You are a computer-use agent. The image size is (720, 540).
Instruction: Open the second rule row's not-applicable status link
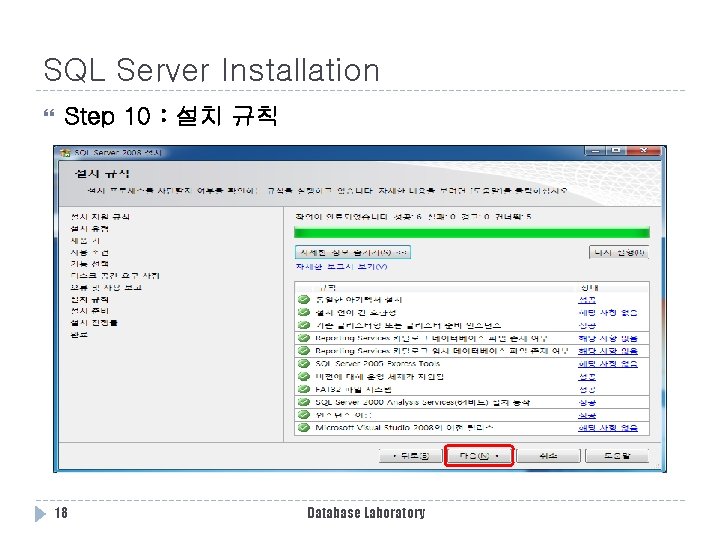point(608,313)
